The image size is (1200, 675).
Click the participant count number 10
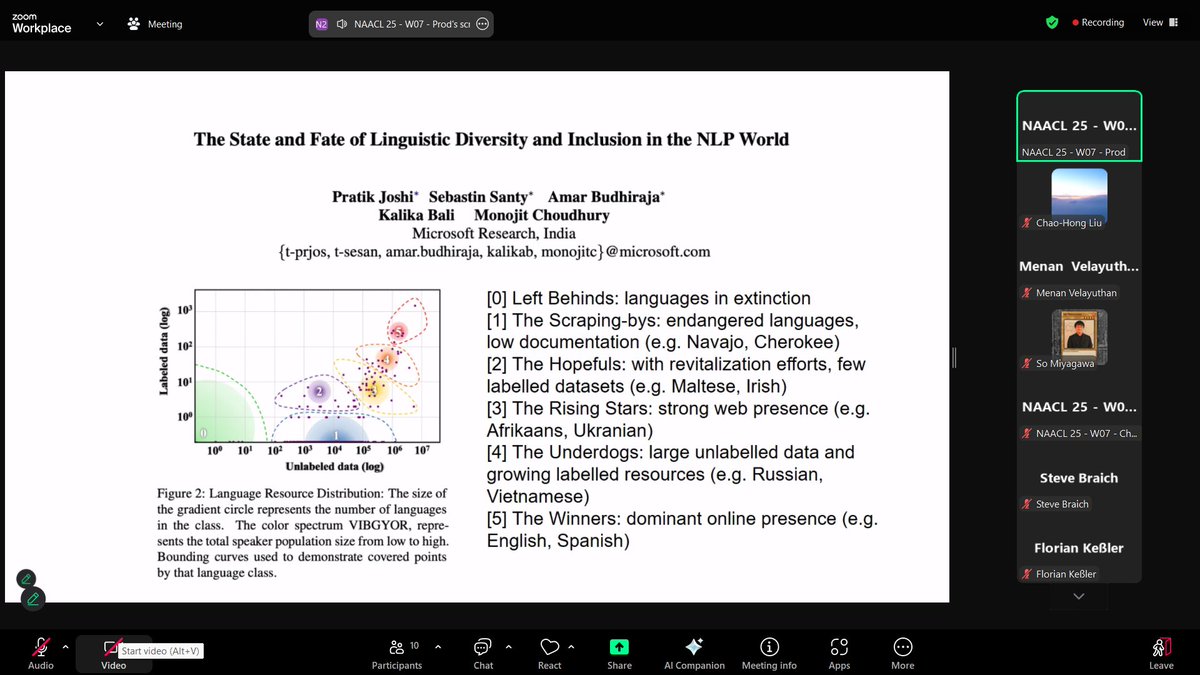[x=414, y=645]
